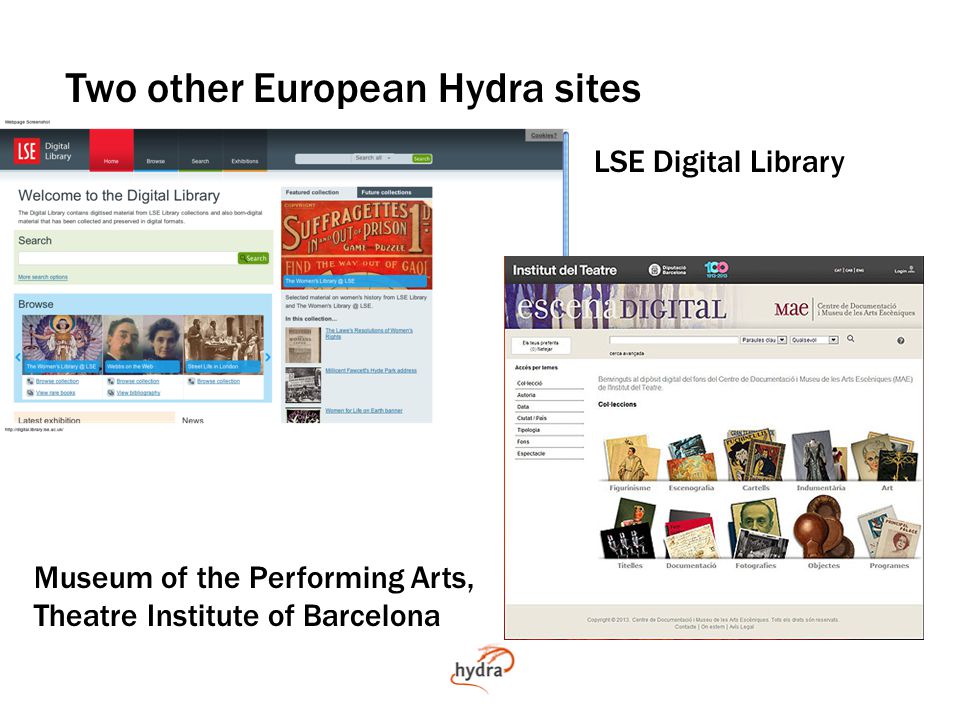Open the Indumentària collection icon
This screenshot has height=720, width=960.
click(819, 456)
